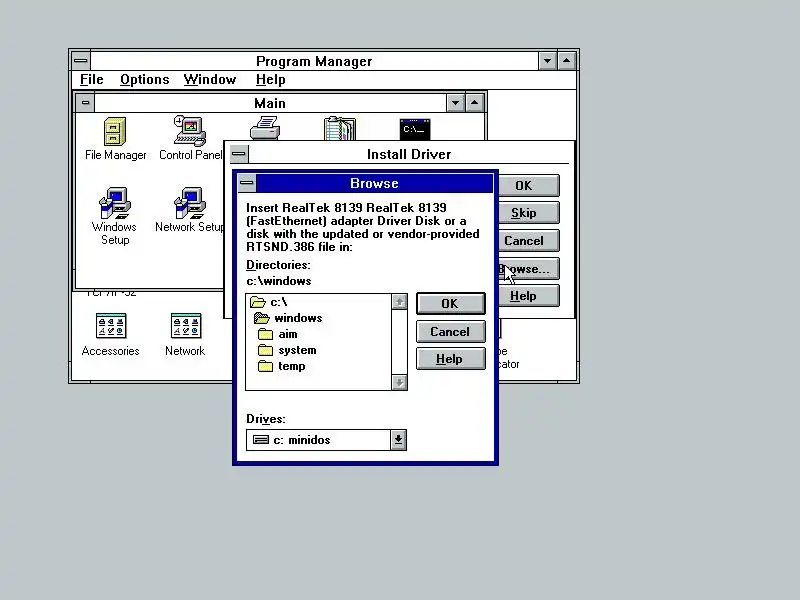The width and height of the screenshot is (800, 600).
Task: Click Skip in the Install Driver dialog
Action: pyautogui.click(x=529, y=213)
